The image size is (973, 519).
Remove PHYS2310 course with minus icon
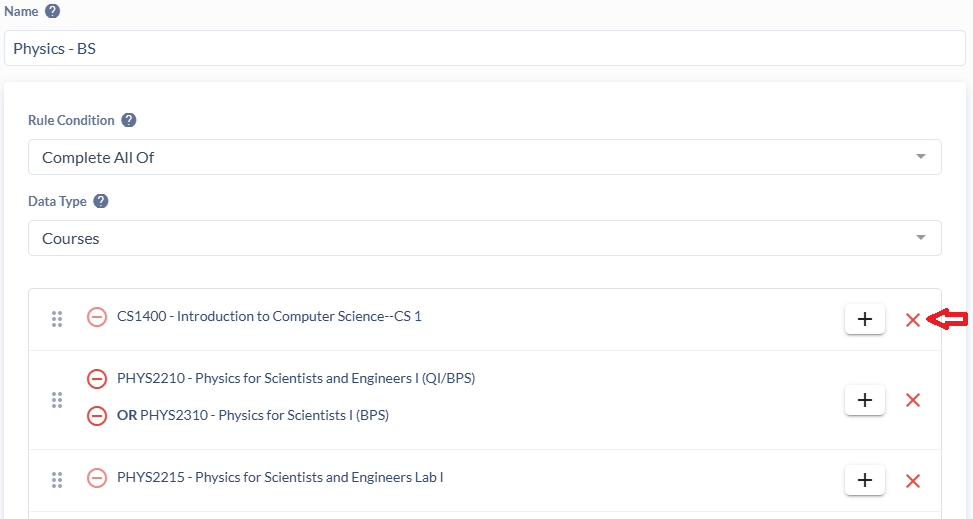pyautogui.click(x=97, y=415)
